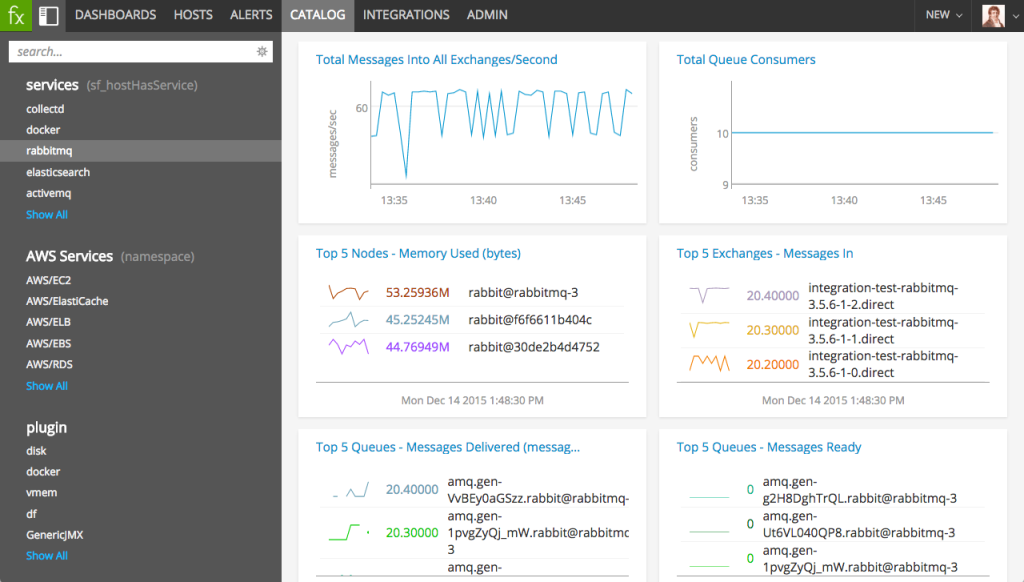Focus the catalog search field
Screen dimensions: 1024x582
coord(140,52)
